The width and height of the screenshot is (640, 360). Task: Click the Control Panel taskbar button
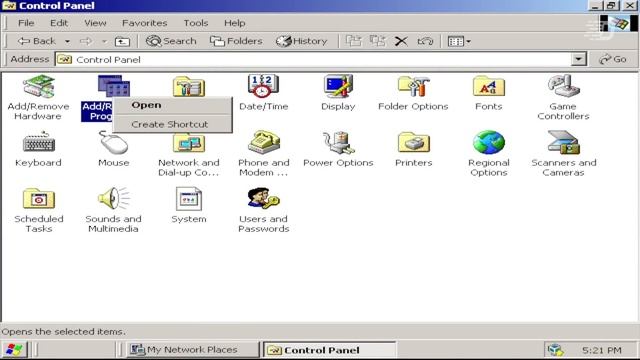[x=329, y=350]
